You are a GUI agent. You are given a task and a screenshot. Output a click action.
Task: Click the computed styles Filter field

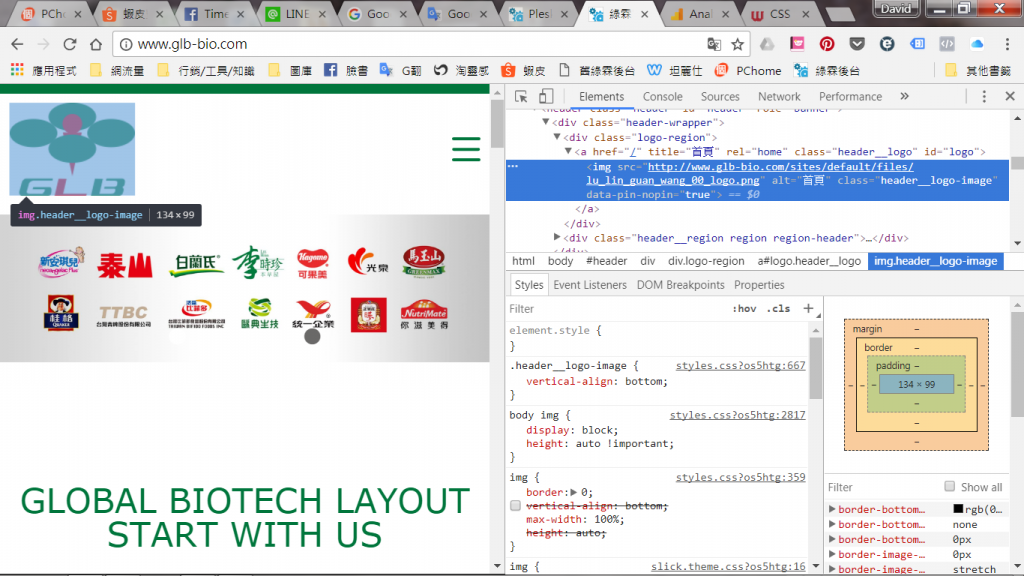882,487
